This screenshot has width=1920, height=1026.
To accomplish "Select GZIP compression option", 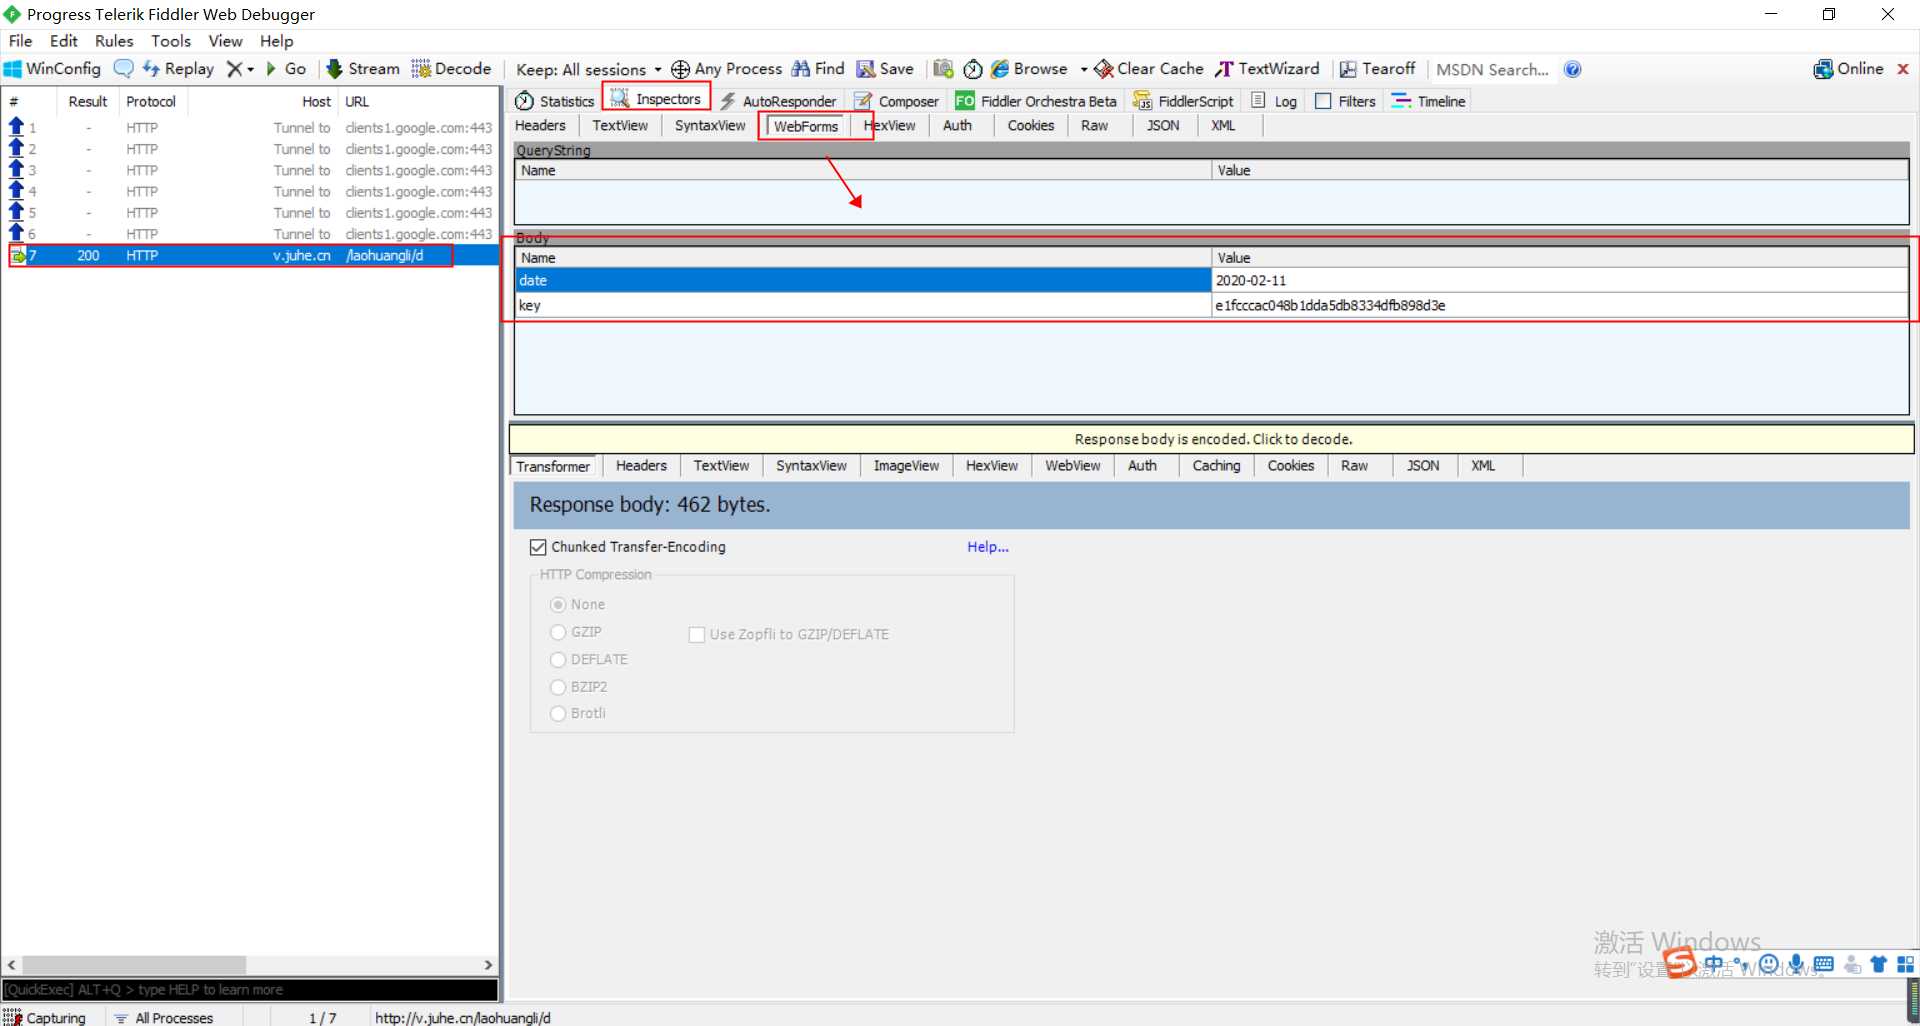I will click(558, 632).
